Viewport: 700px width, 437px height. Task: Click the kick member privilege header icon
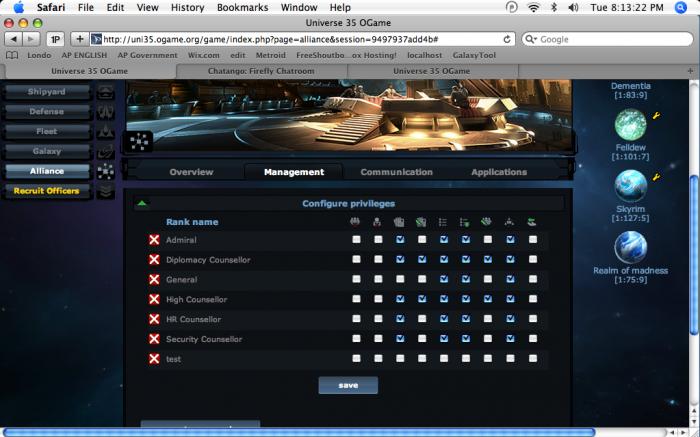click(x=377, y=222)
